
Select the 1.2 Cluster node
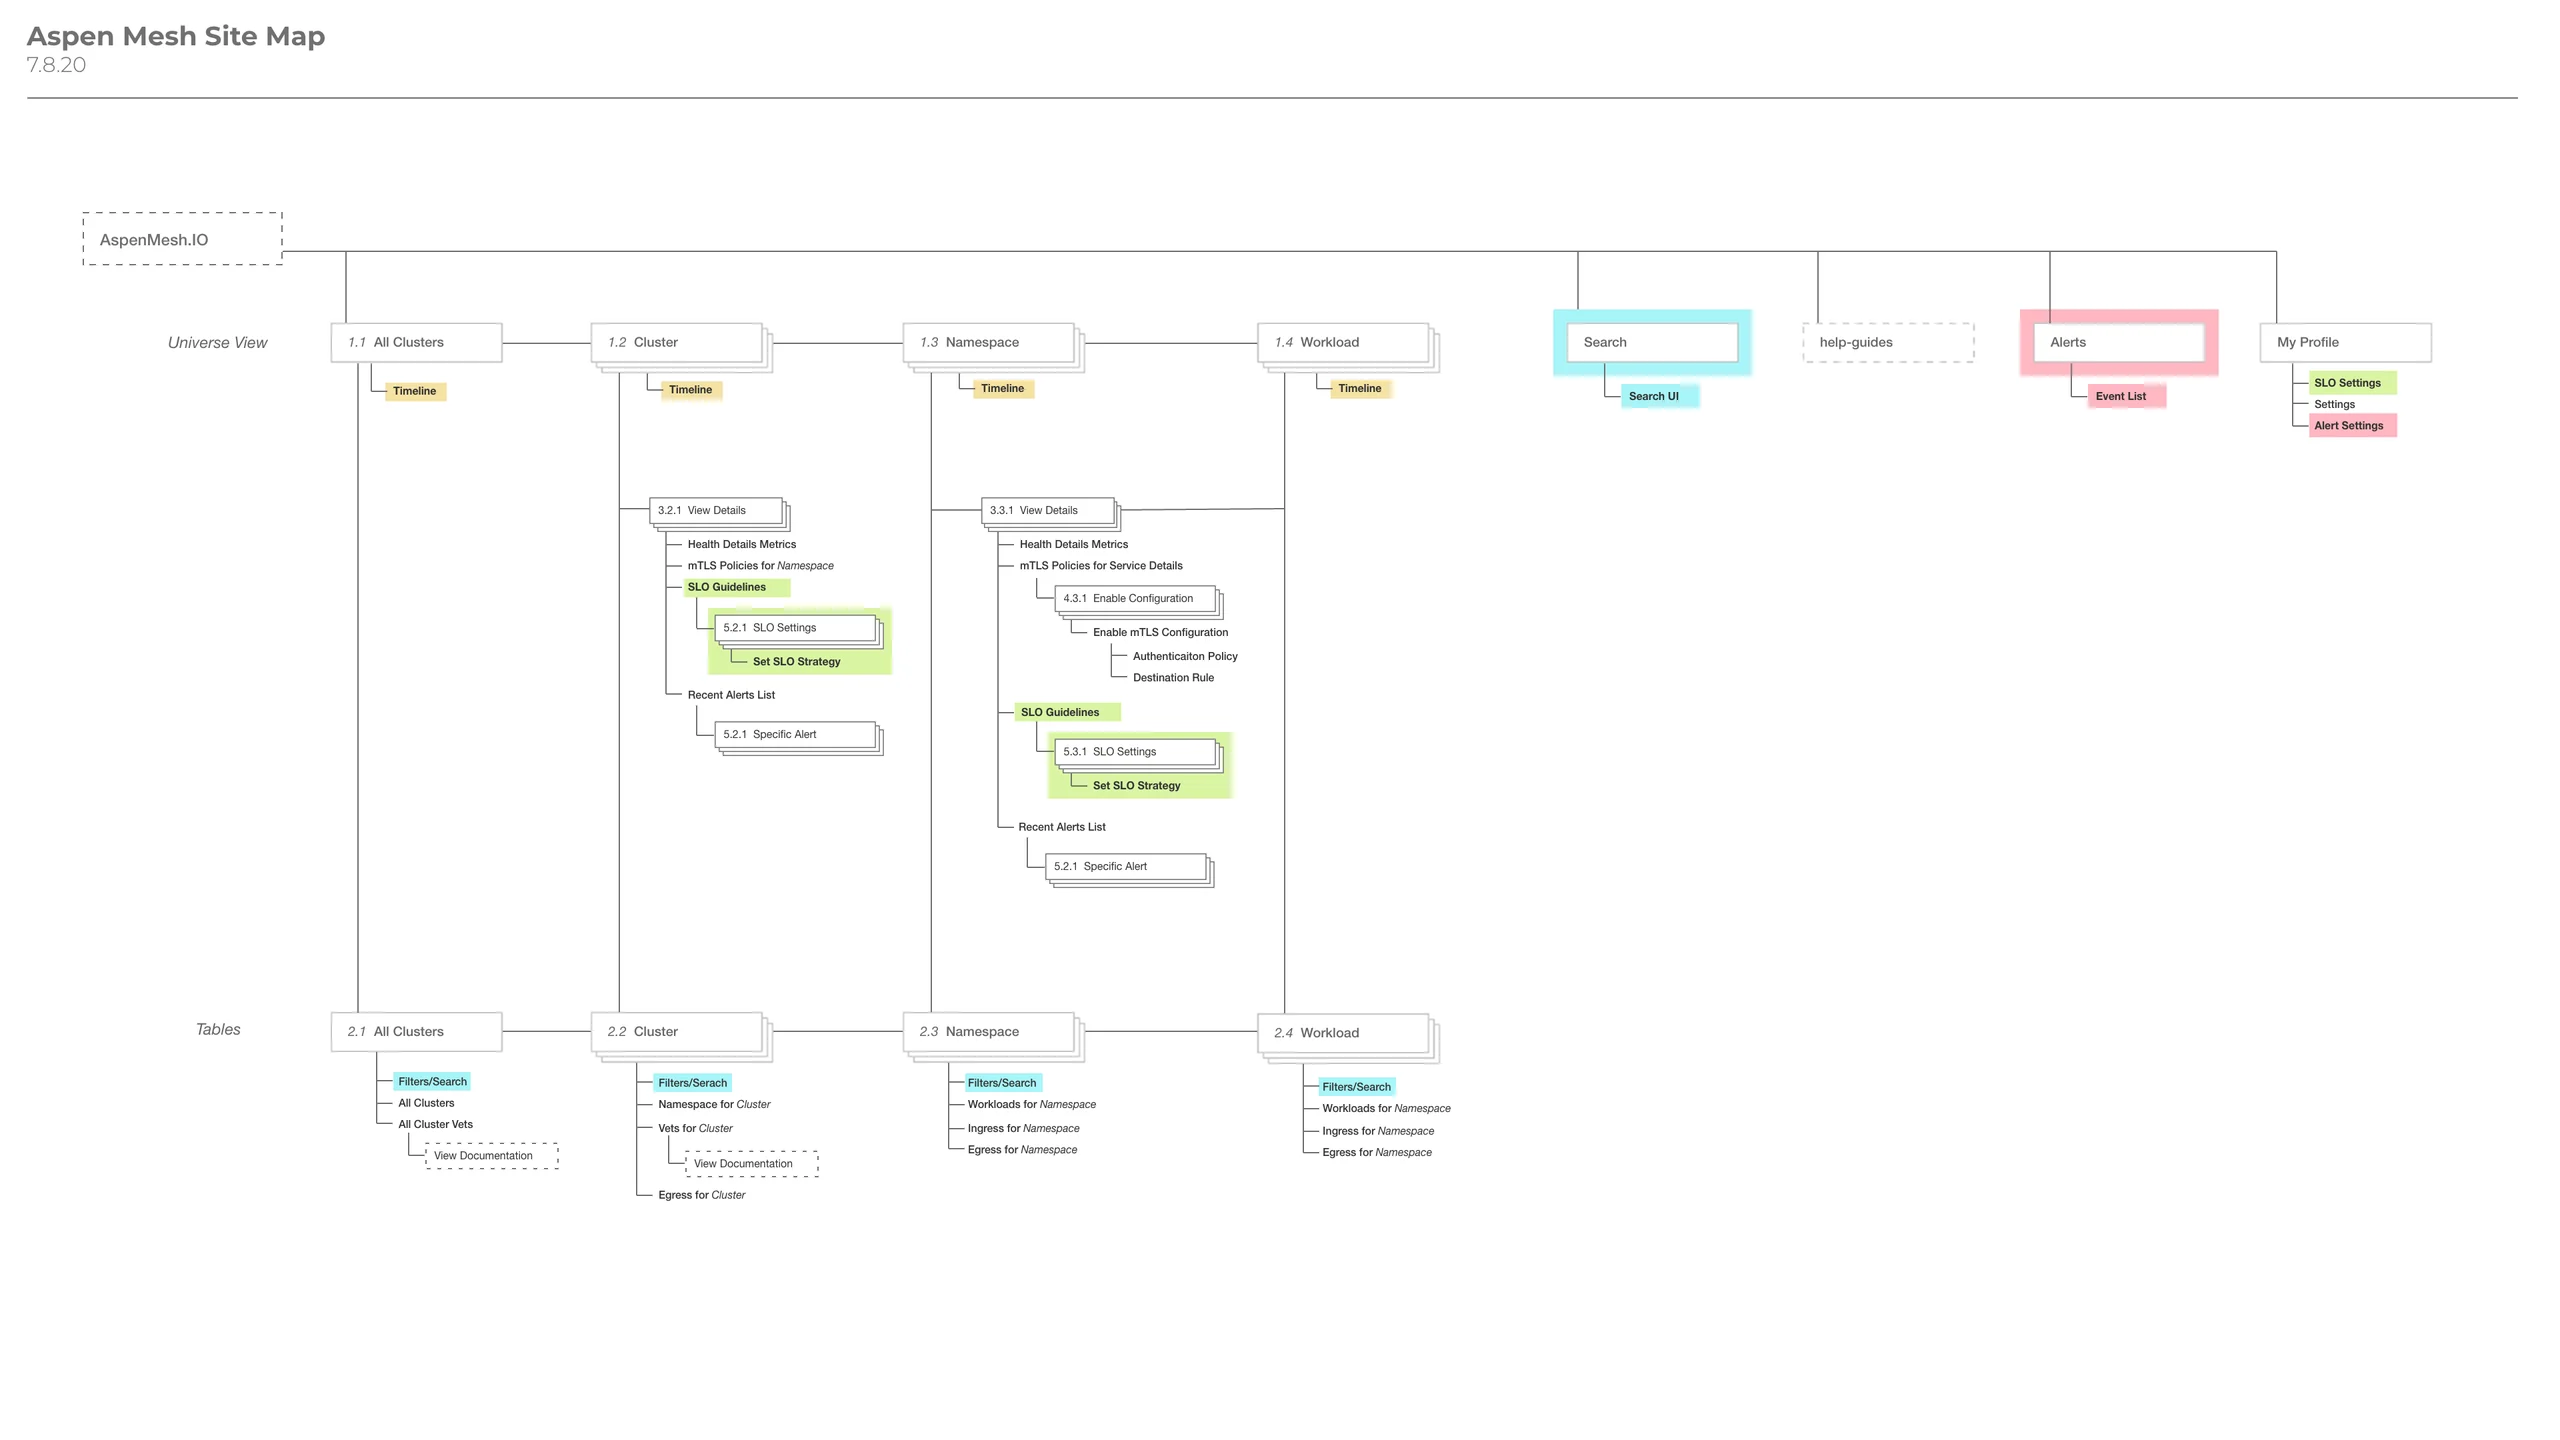(676, 342)
